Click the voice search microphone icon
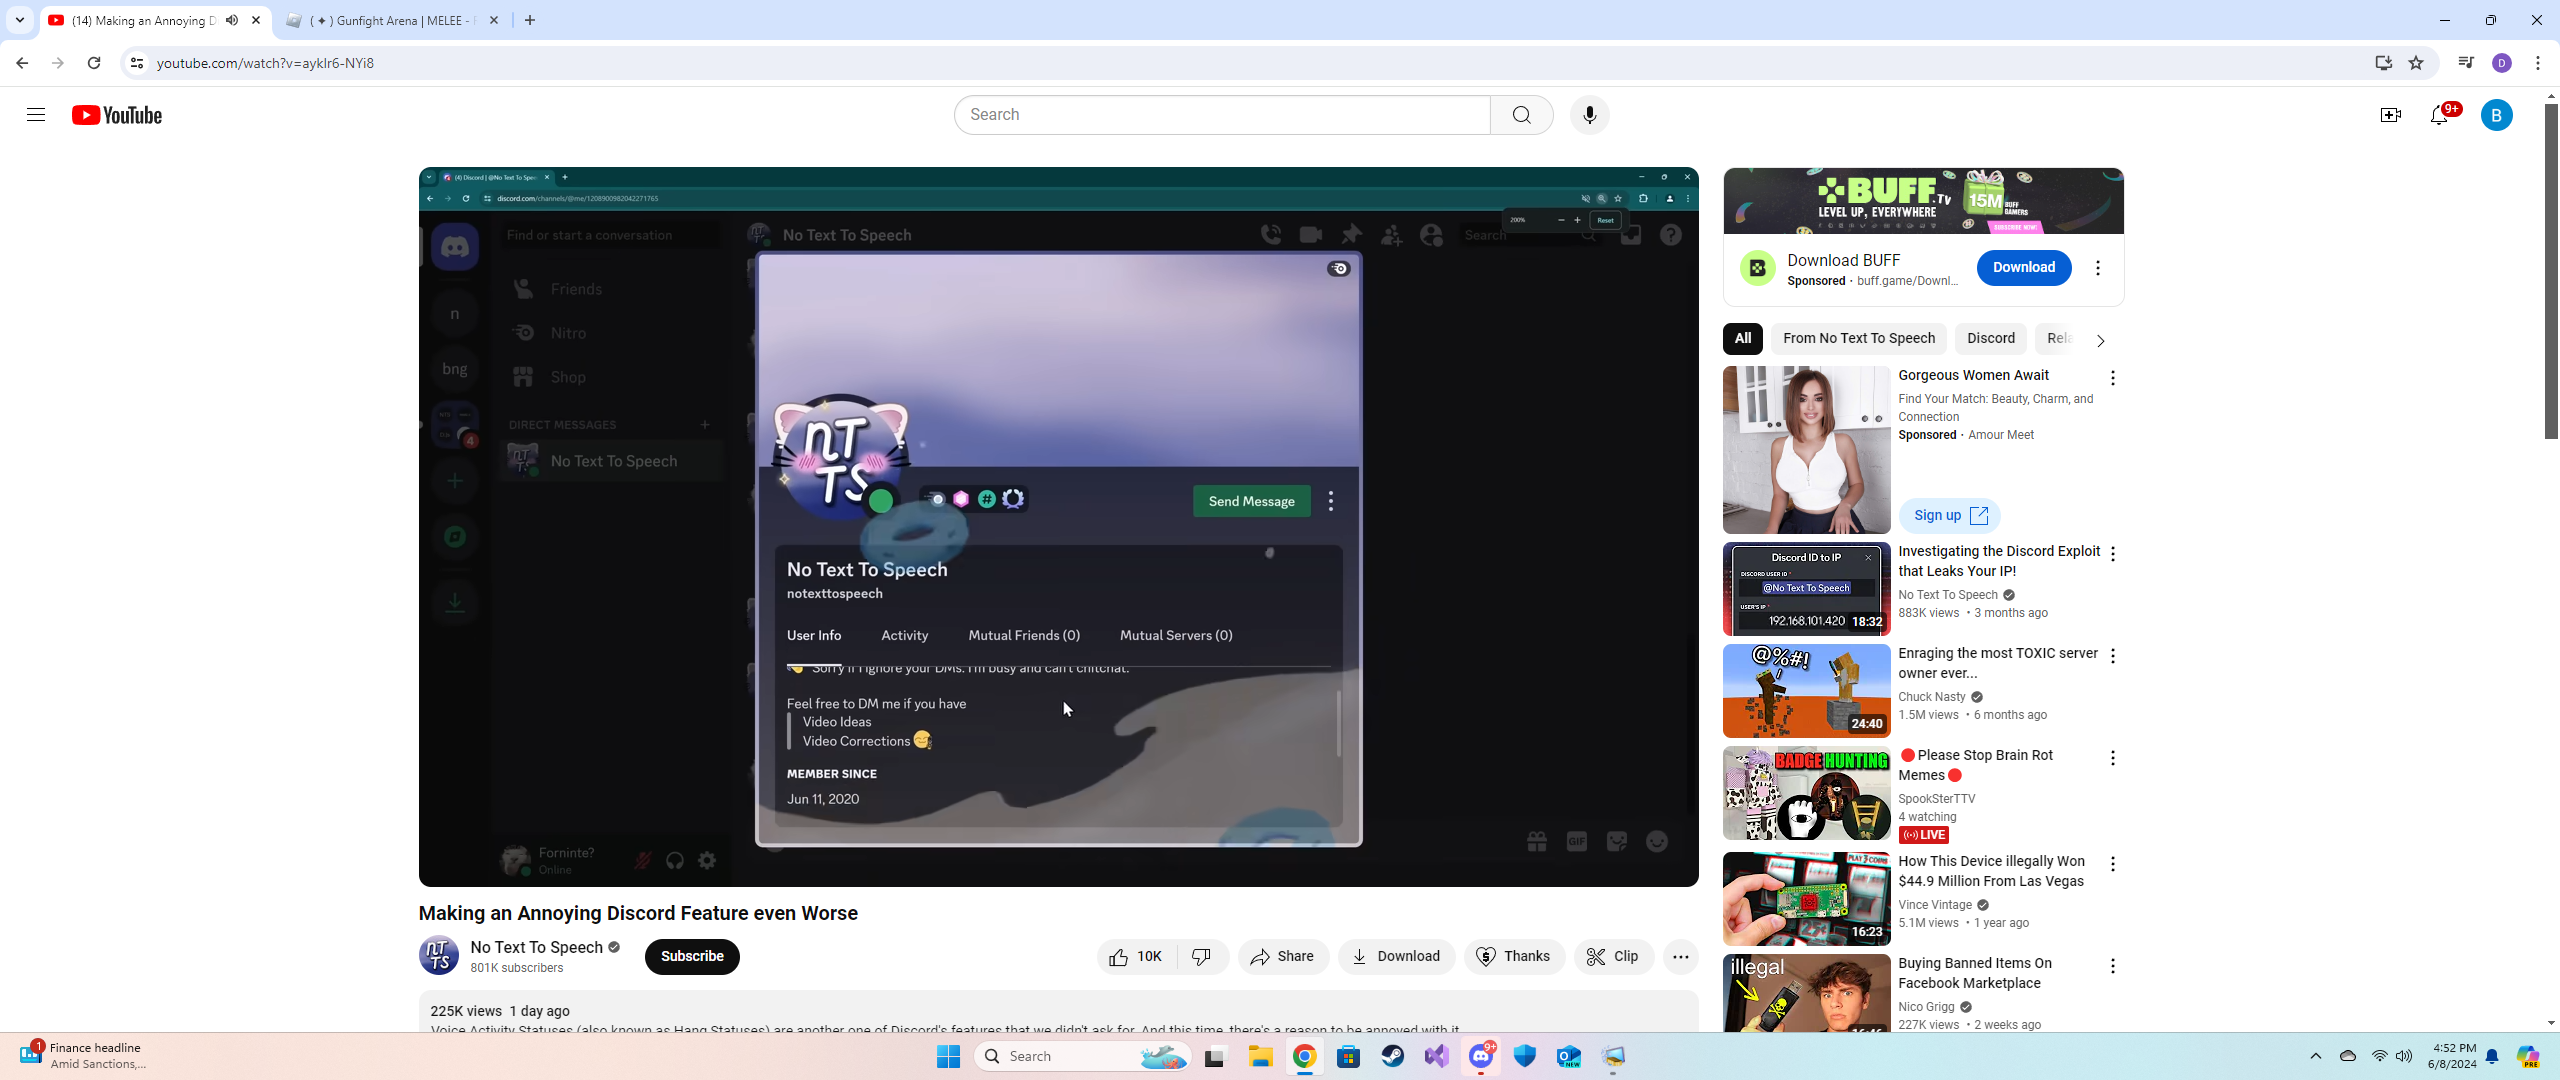The image size is (2560, 1080). click(x=1589, y=115)
